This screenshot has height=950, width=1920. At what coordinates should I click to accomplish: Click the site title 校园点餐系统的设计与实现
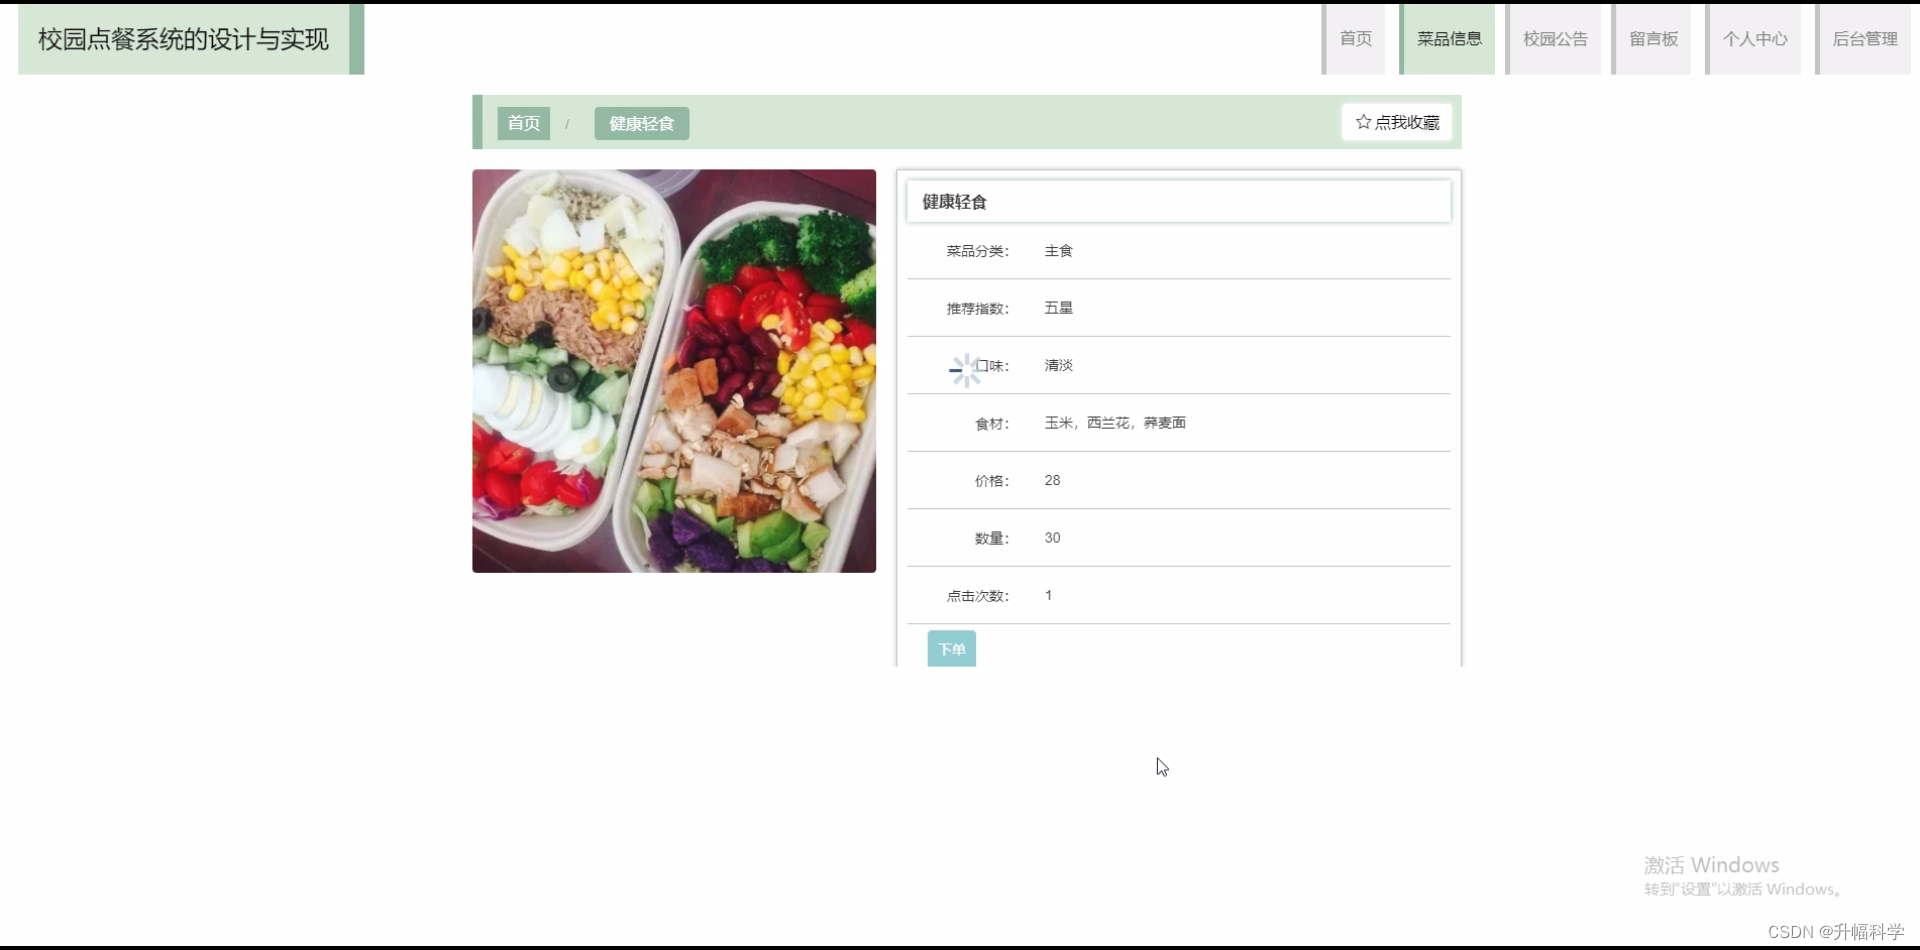pyautogui.click(x=180, y=39)
